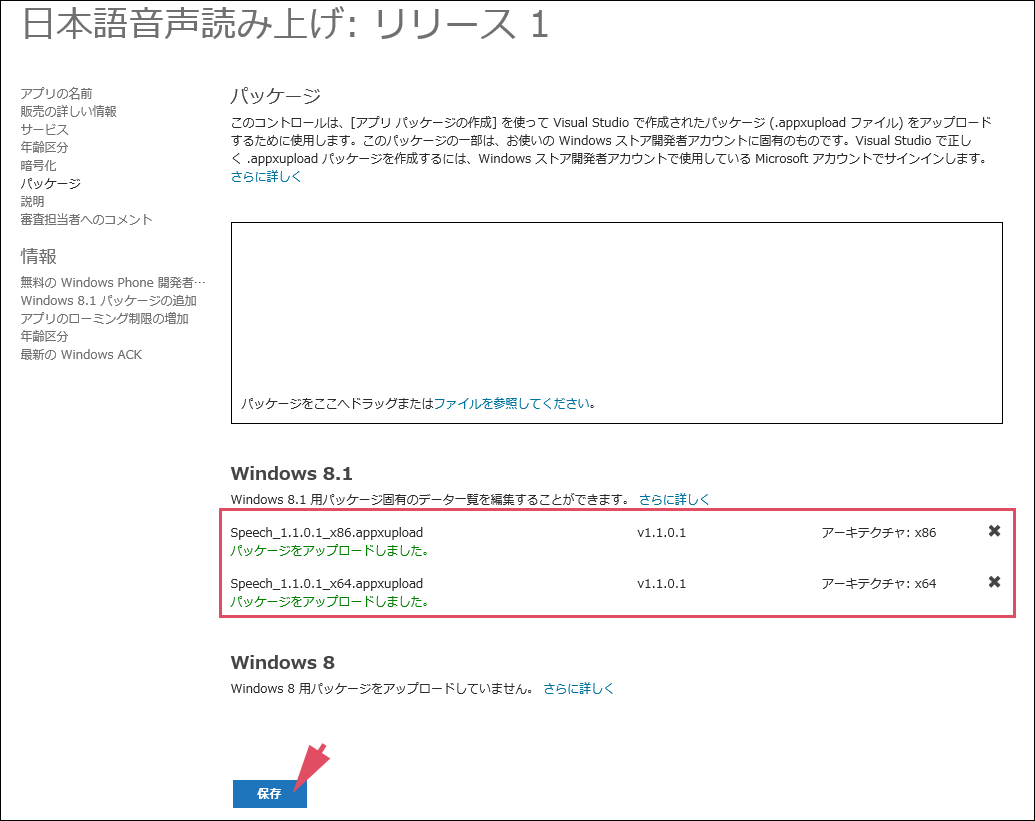Open ファイルを参照してください link
The width and height of the screenshot is (1035, 821).
[x=512, y=403]
